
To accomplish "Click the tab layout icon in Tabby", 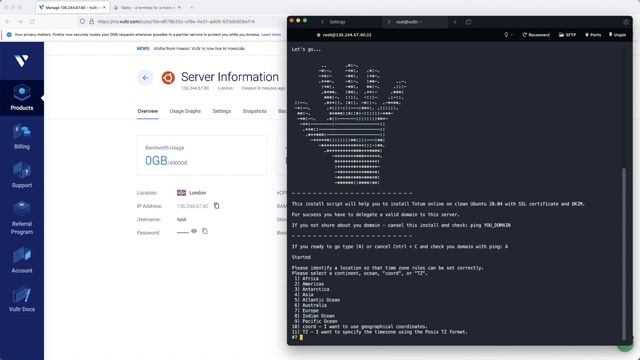I will click(469, 22).
